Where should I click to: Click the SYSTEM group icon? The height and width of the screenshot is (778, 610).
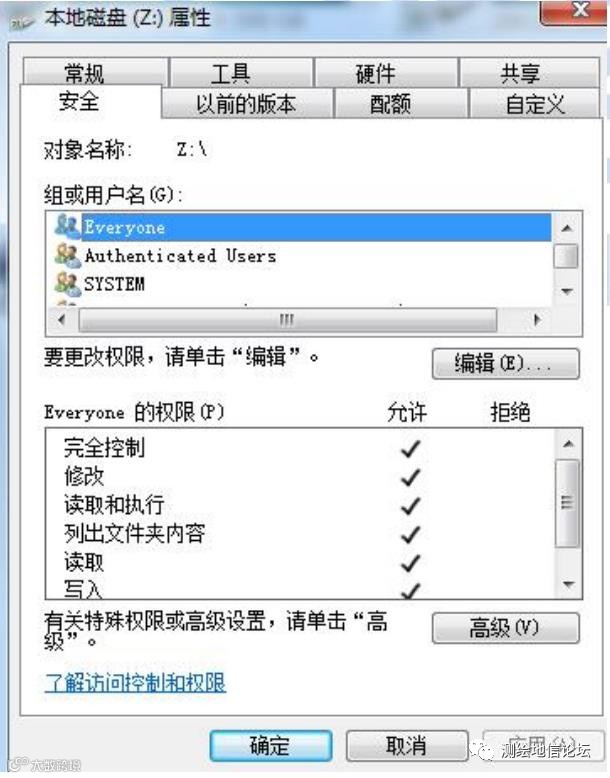[x=67, y=284]
